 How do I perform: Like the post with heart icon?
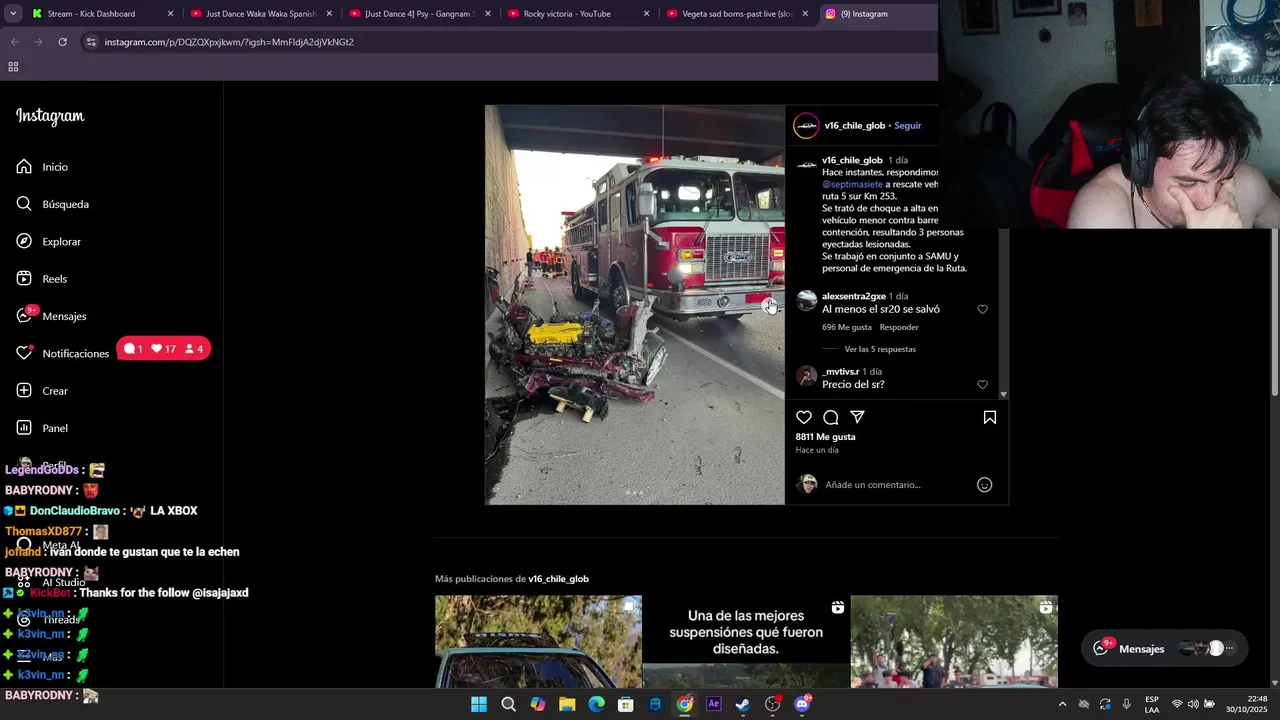coord(804,417)
